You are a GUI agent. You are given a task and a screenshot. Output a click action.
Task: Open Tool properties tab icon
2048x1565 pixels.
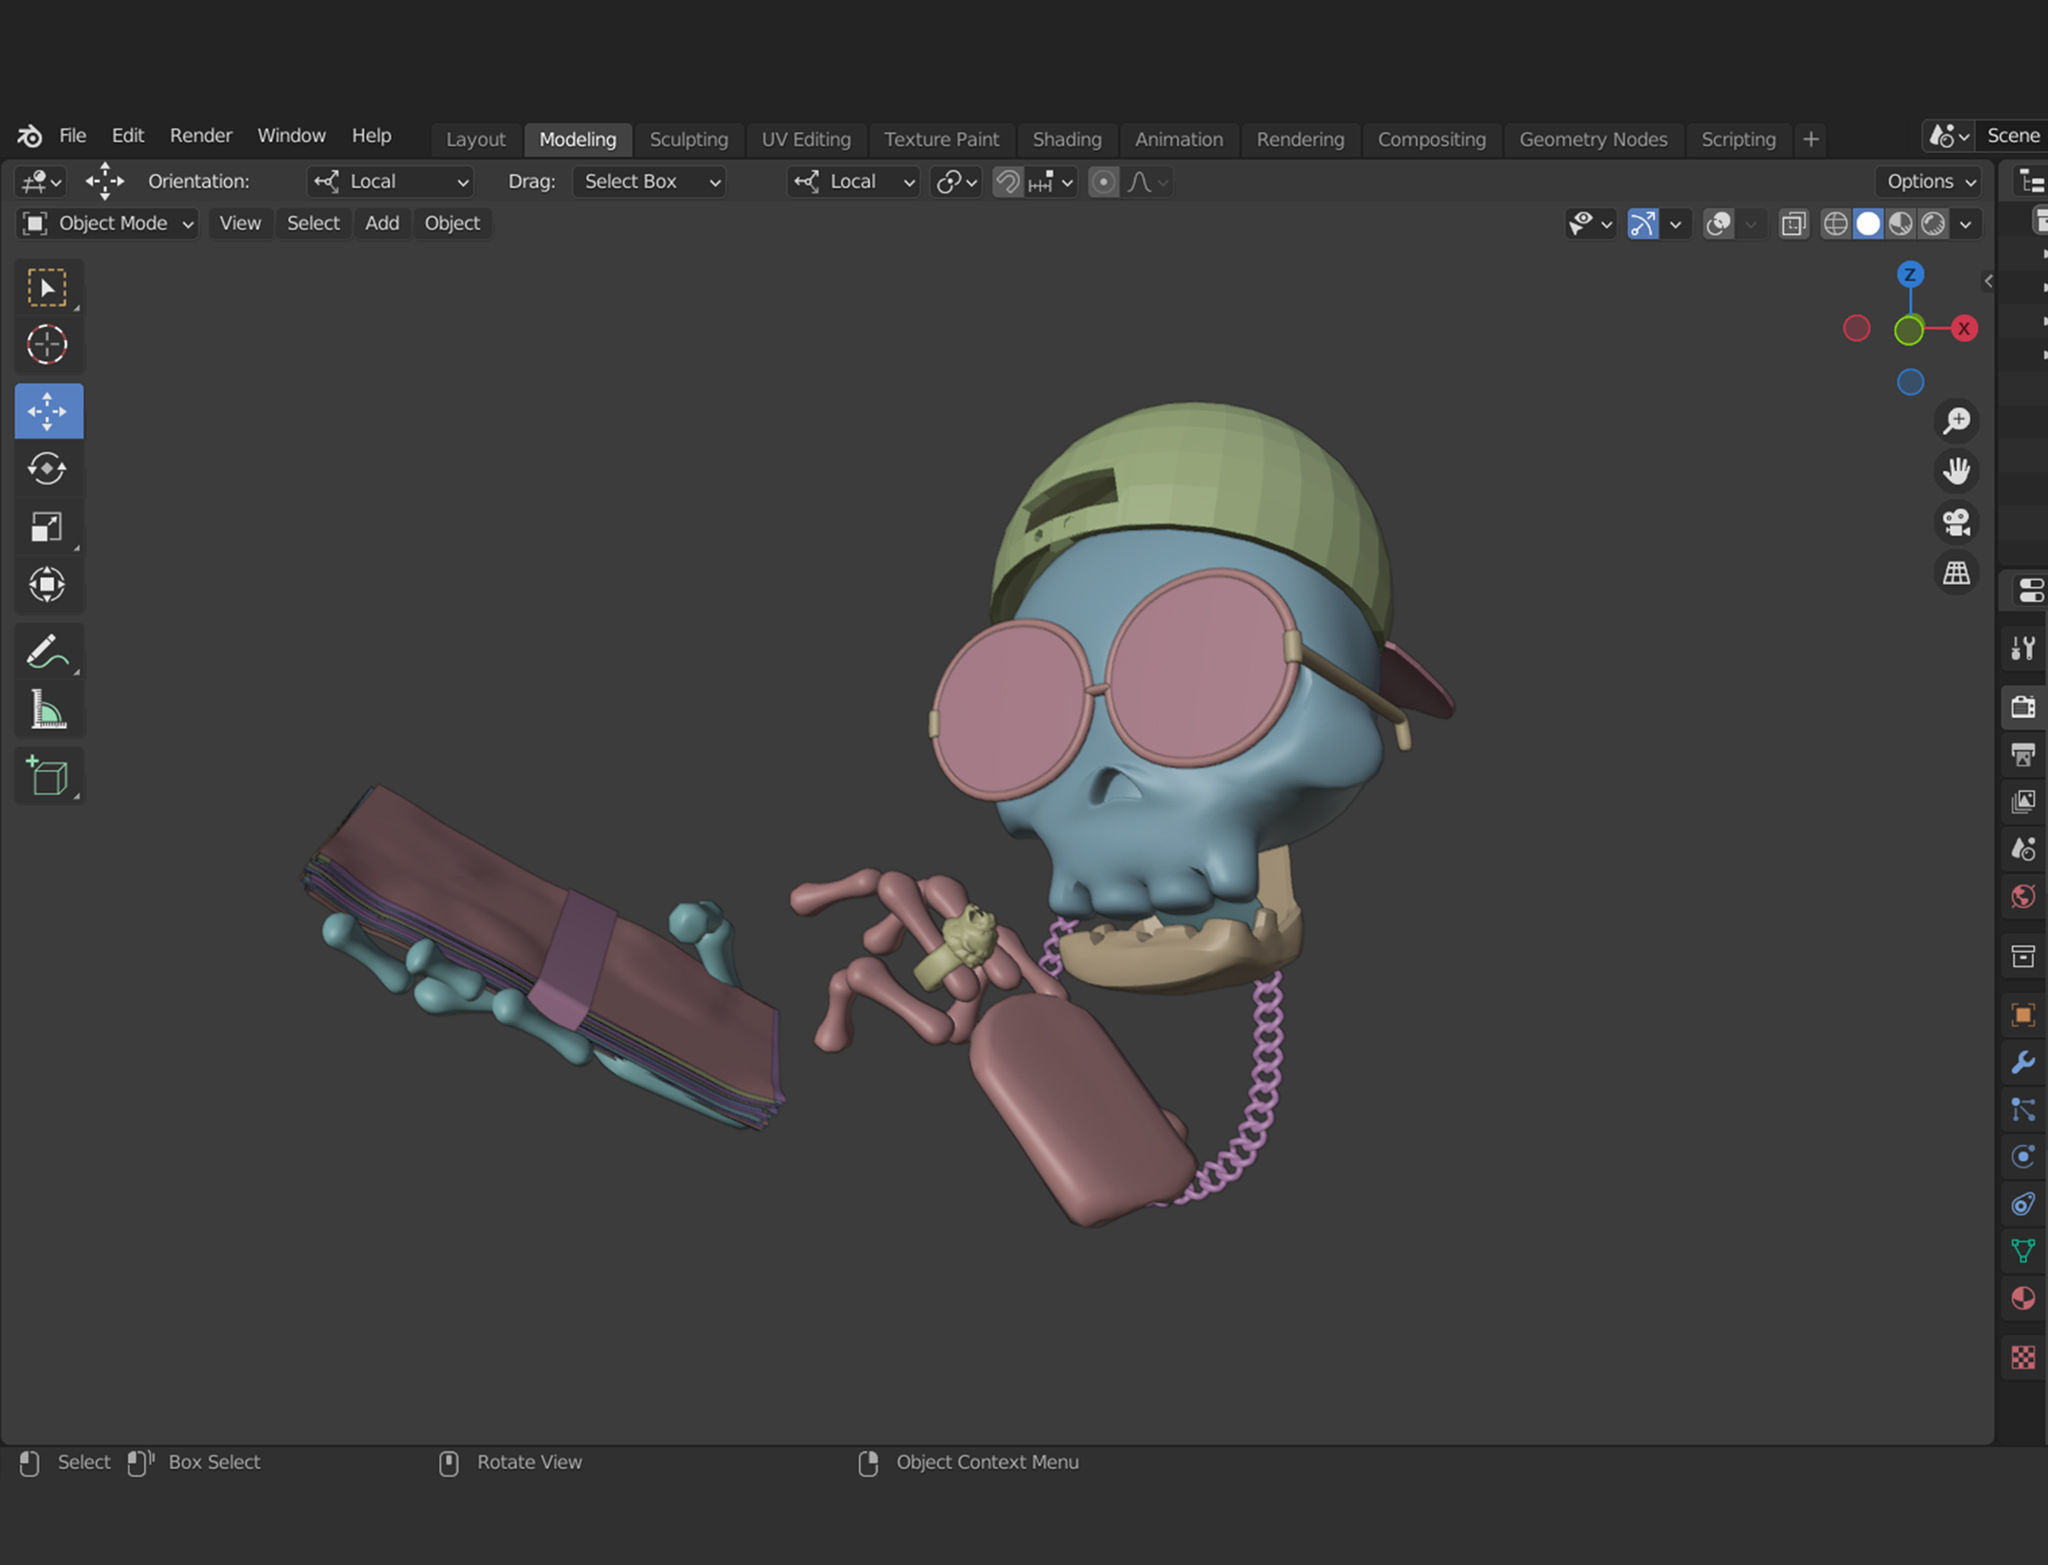pos(2023,648)
